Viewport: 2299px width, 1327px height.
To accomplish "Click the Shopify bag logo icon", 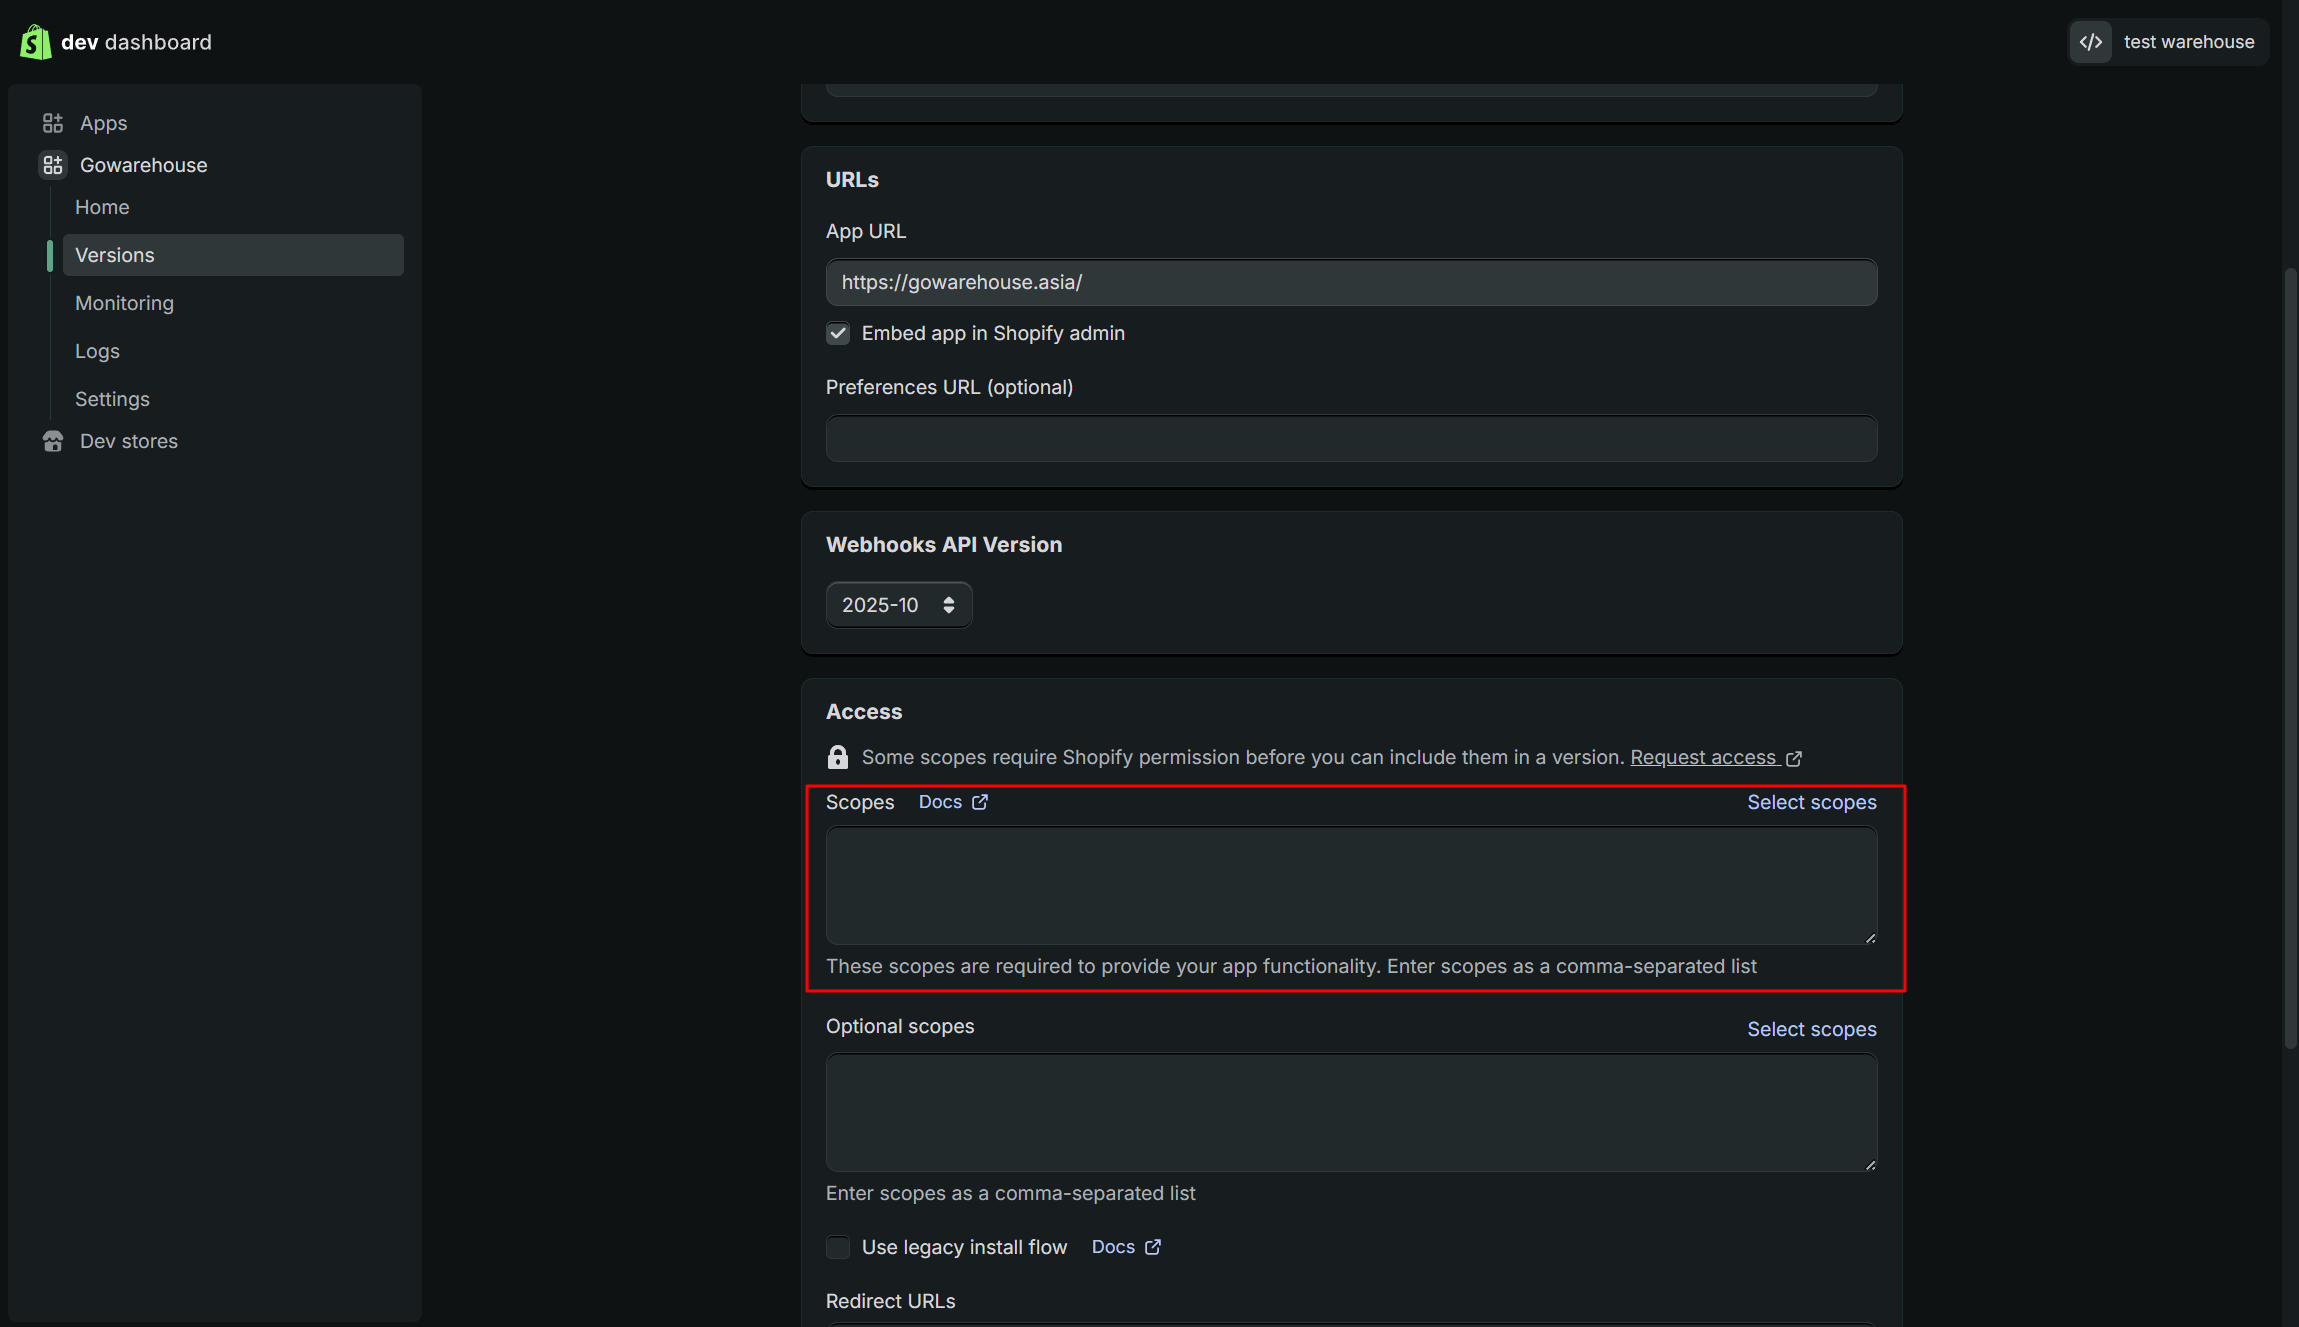I will tap(36, 42).
